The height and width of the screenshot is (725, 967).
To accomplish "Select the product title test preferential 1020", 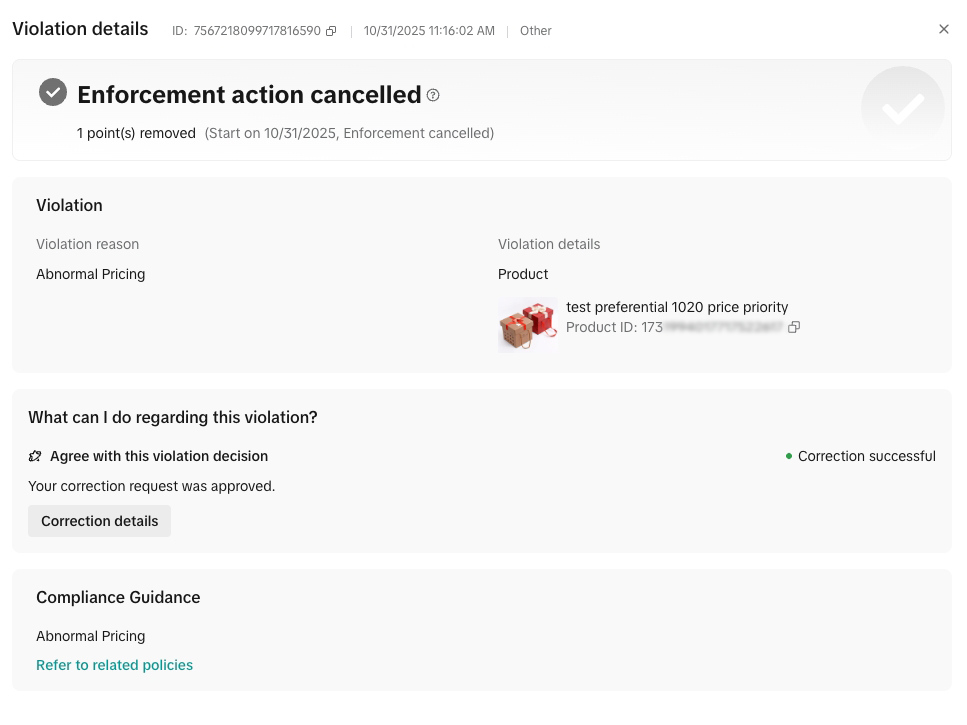I will point(677,307).
